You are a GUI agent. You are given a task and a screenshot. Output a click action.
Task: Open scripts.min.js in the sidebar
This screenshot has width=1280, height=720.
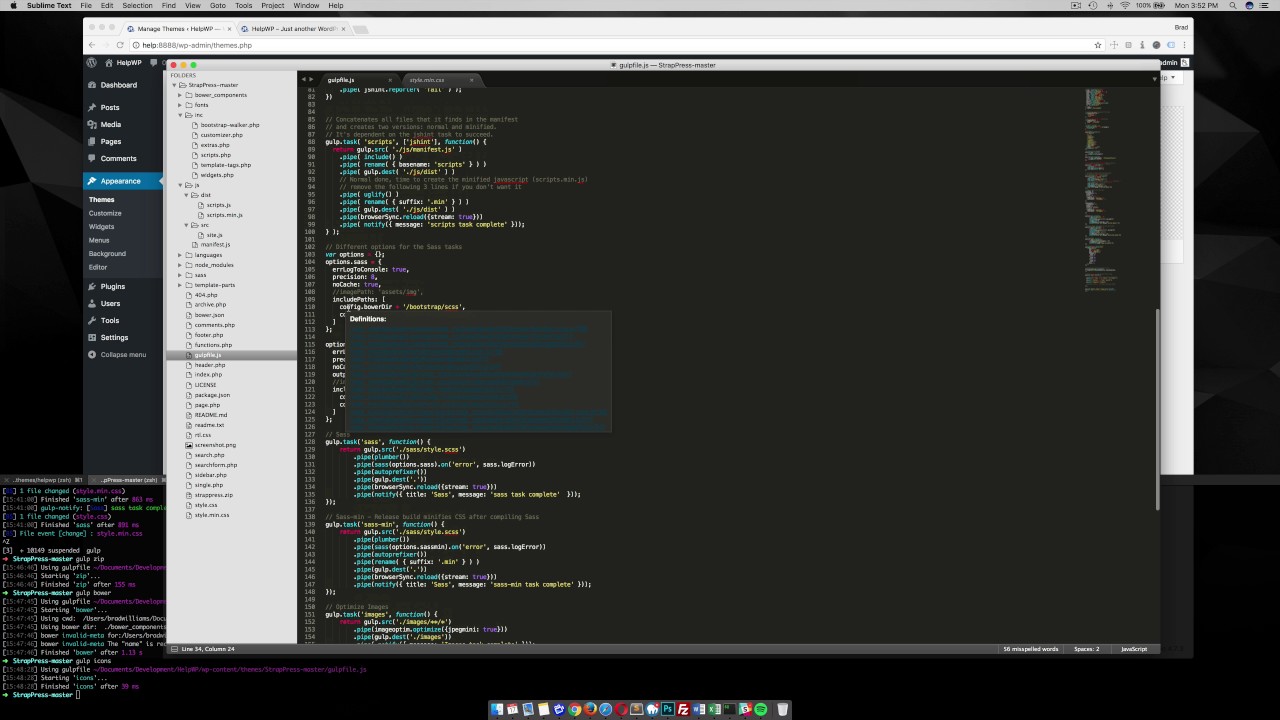pyautogui.click(x=224, y=215)
